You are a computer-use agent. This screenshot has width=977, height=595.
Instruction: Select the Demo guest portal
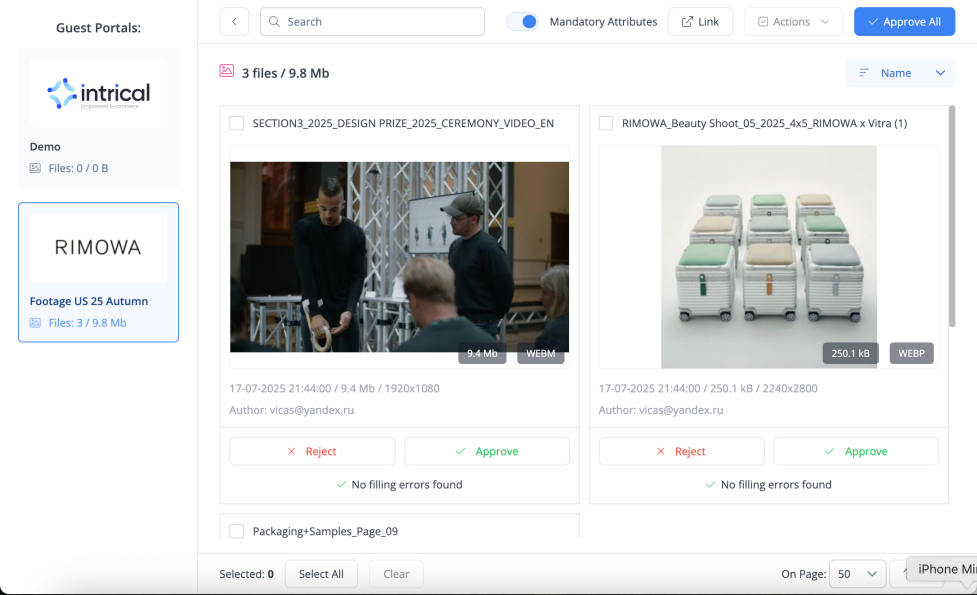click(98, 117)
